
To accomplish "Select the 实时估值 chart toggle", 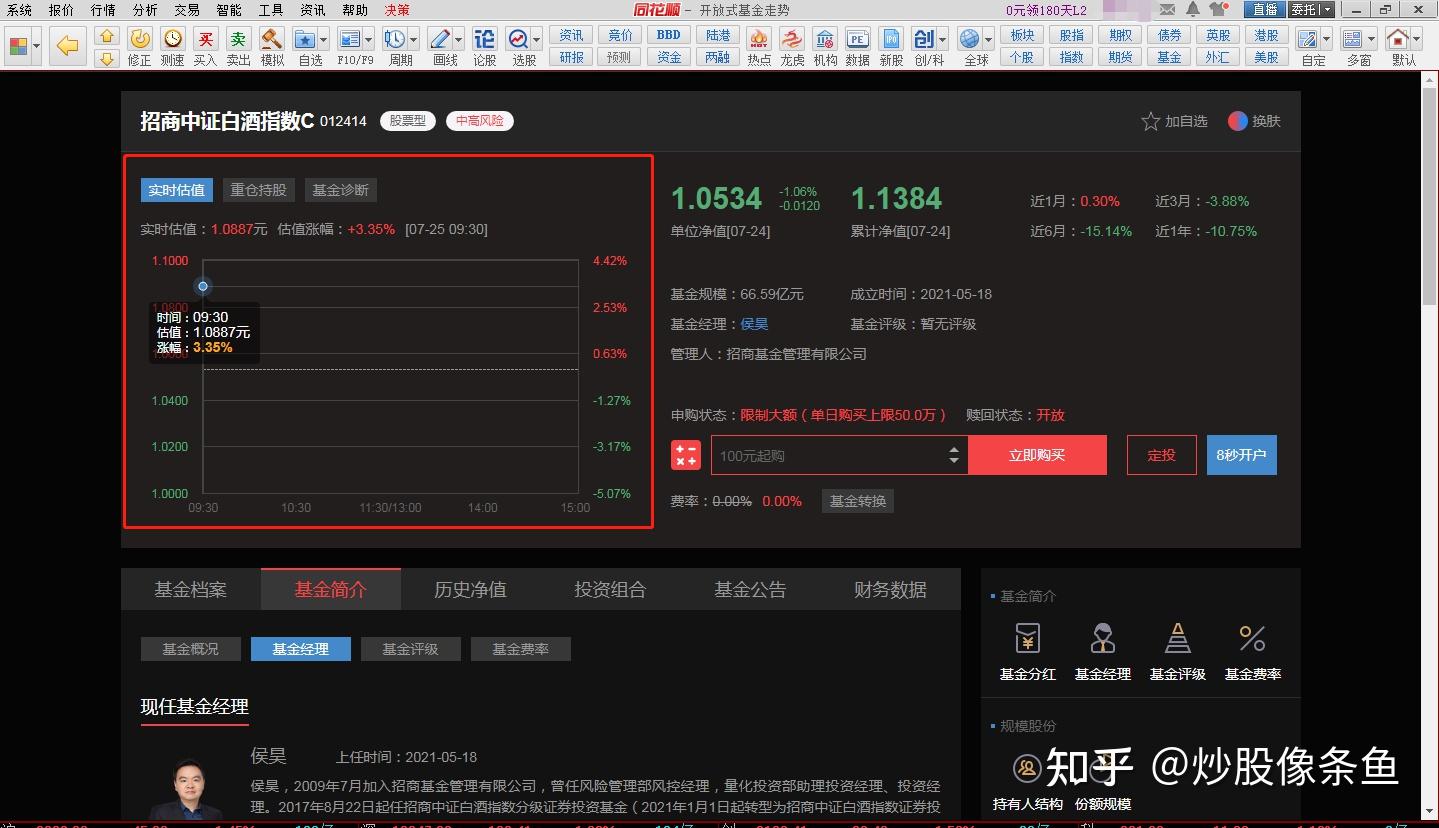I will coord(177,190).
